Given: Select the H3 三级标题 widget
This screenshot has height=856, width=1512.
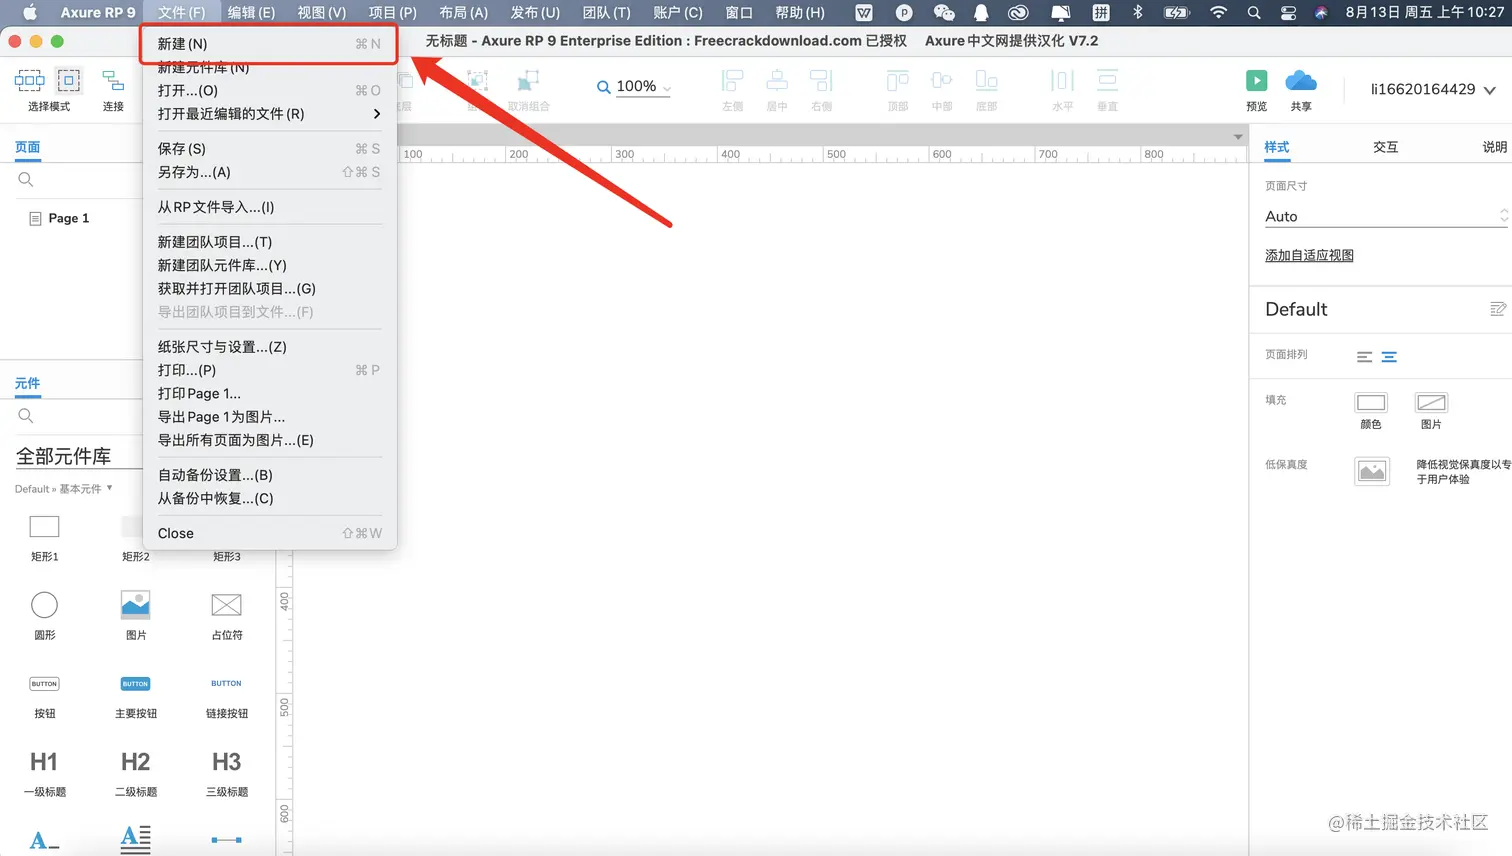Looking at the screenshot, I should [x=226, y=762].
